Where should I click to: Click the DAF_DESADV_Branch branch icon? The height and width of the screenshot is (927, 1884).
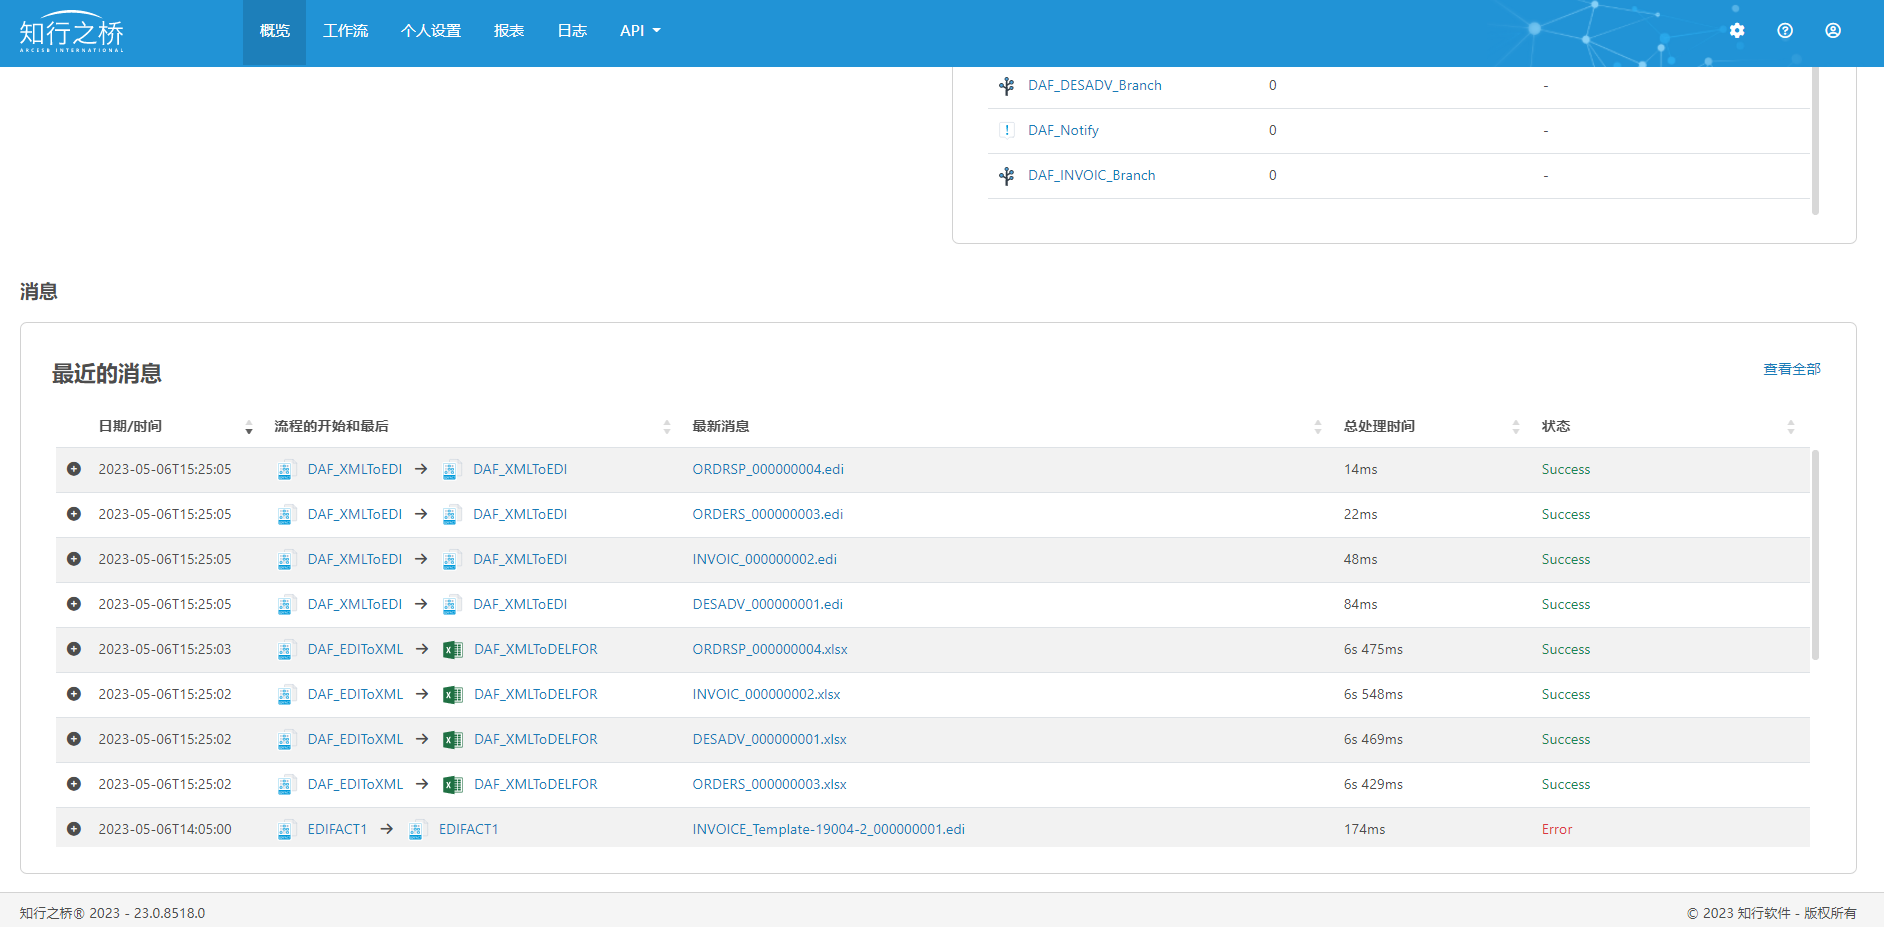(x=1007, y=86)
